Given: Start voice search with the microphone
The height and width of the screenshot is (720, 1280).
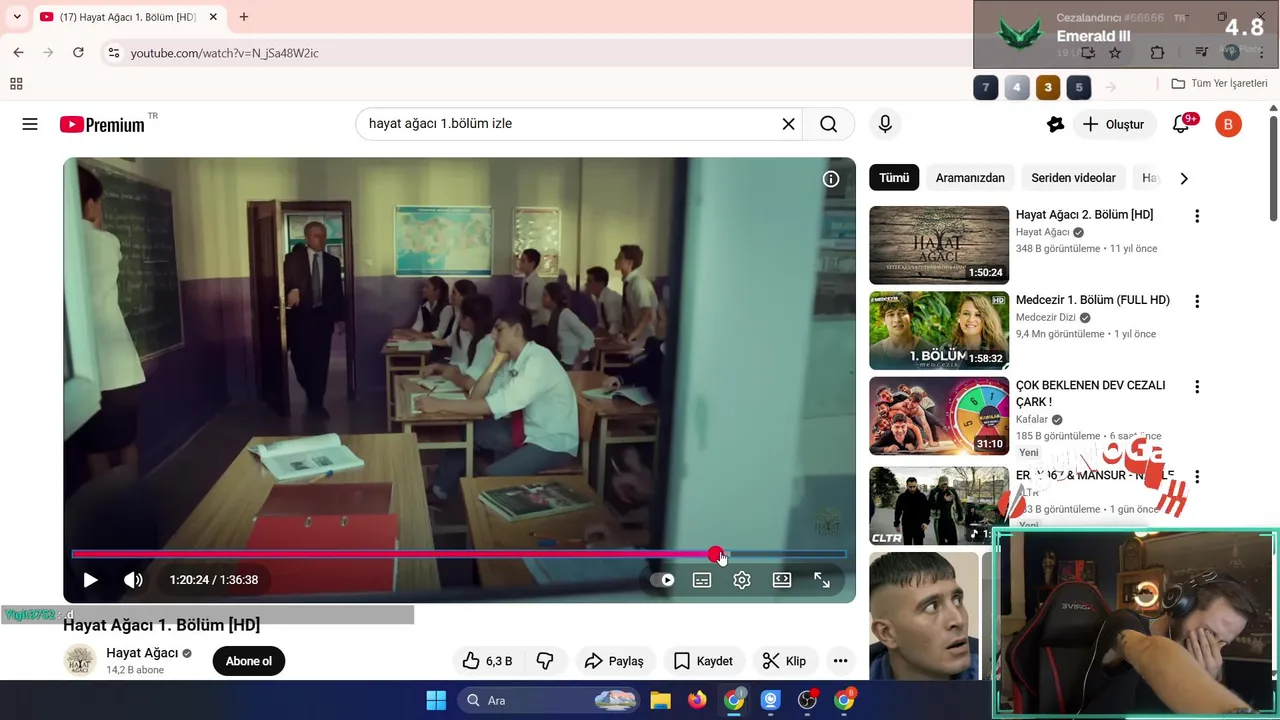Looking at the screenshot, I should (885, 124).
